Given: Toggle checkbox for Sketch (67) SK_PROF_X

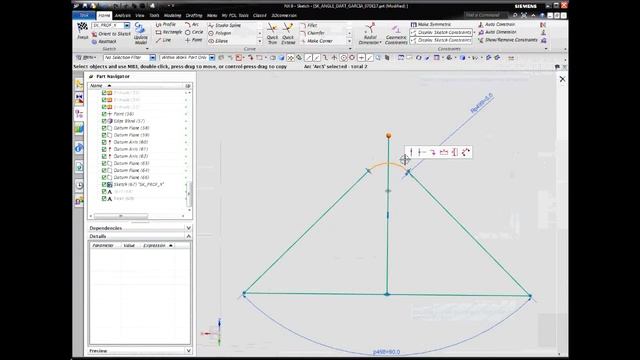Looking at the screenshot, I should (104, 184).
